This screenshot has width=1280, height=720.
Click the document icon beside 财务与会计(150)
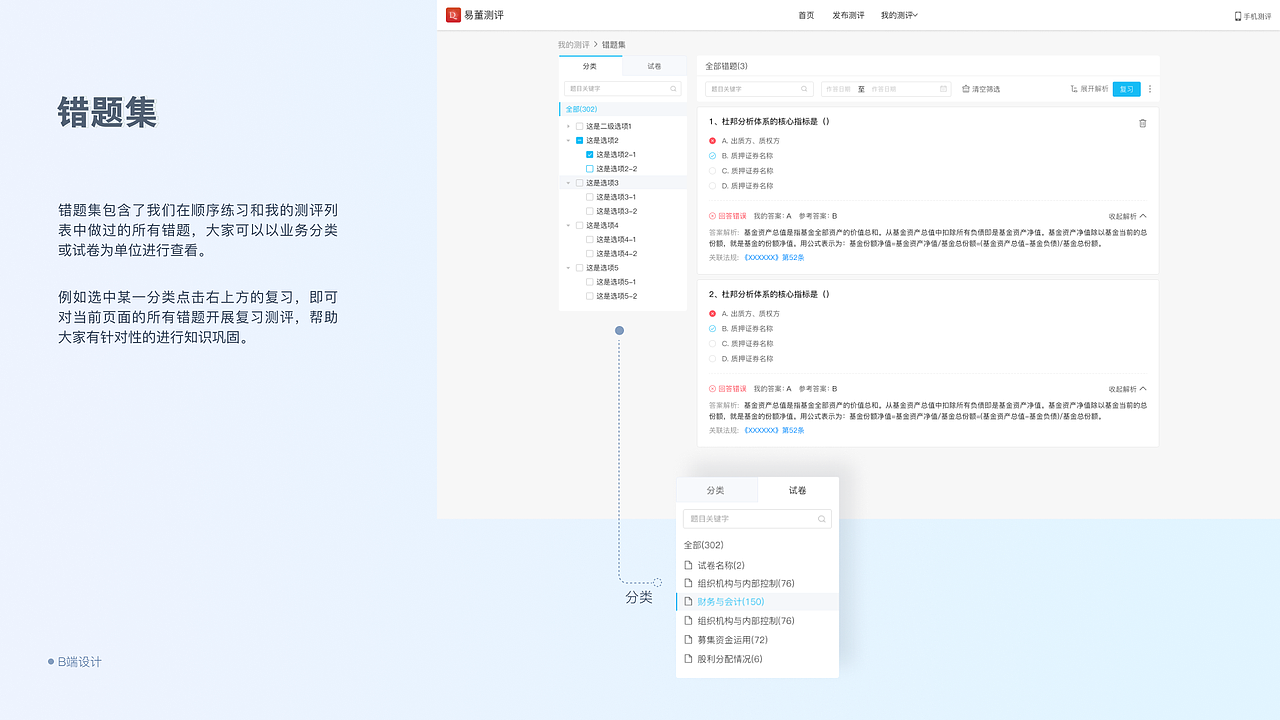tap(686, 600)
